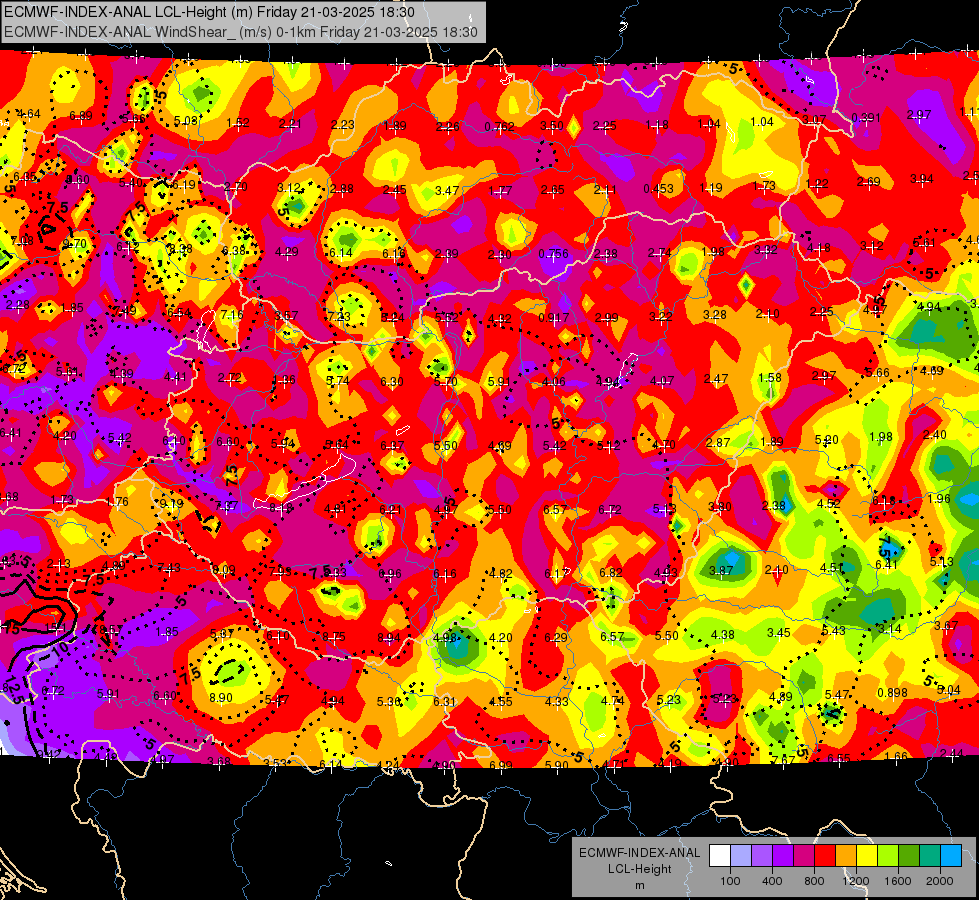Click the legend tick label 100

pos(730,881)
